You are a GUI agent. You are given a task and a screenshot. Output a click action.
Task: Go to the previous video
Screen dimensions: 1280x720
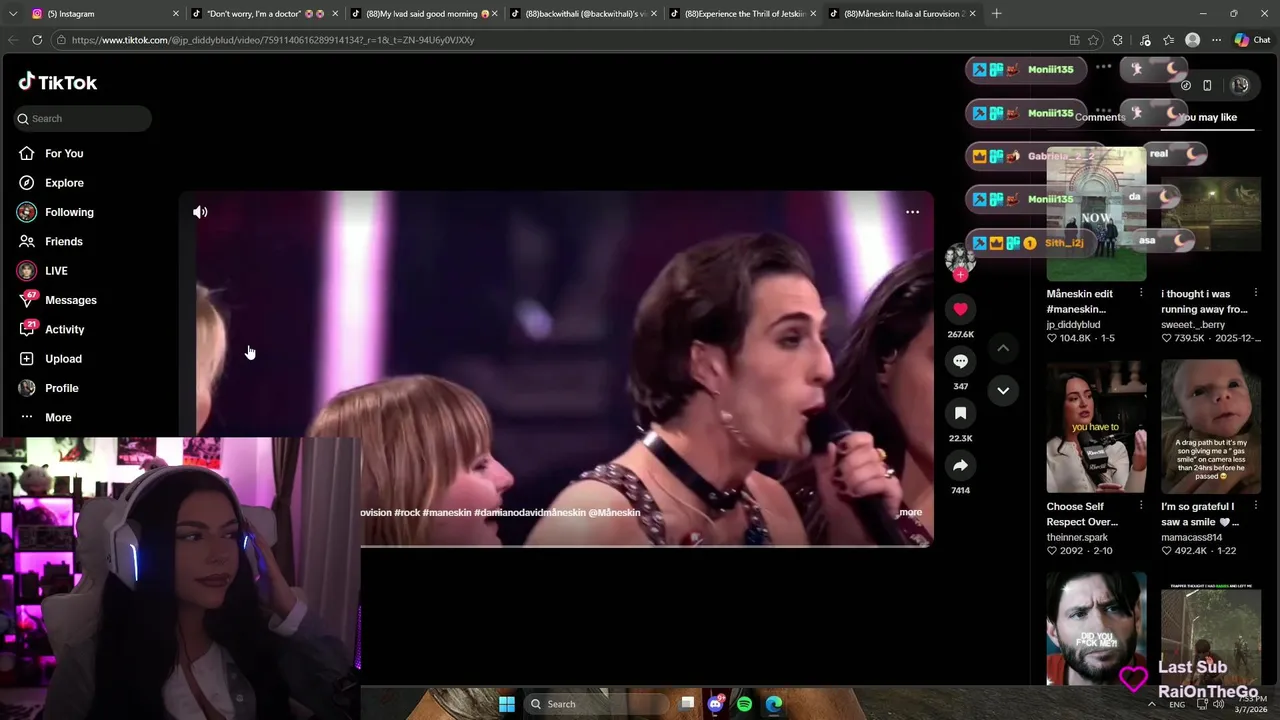(x=1003, y=348)
